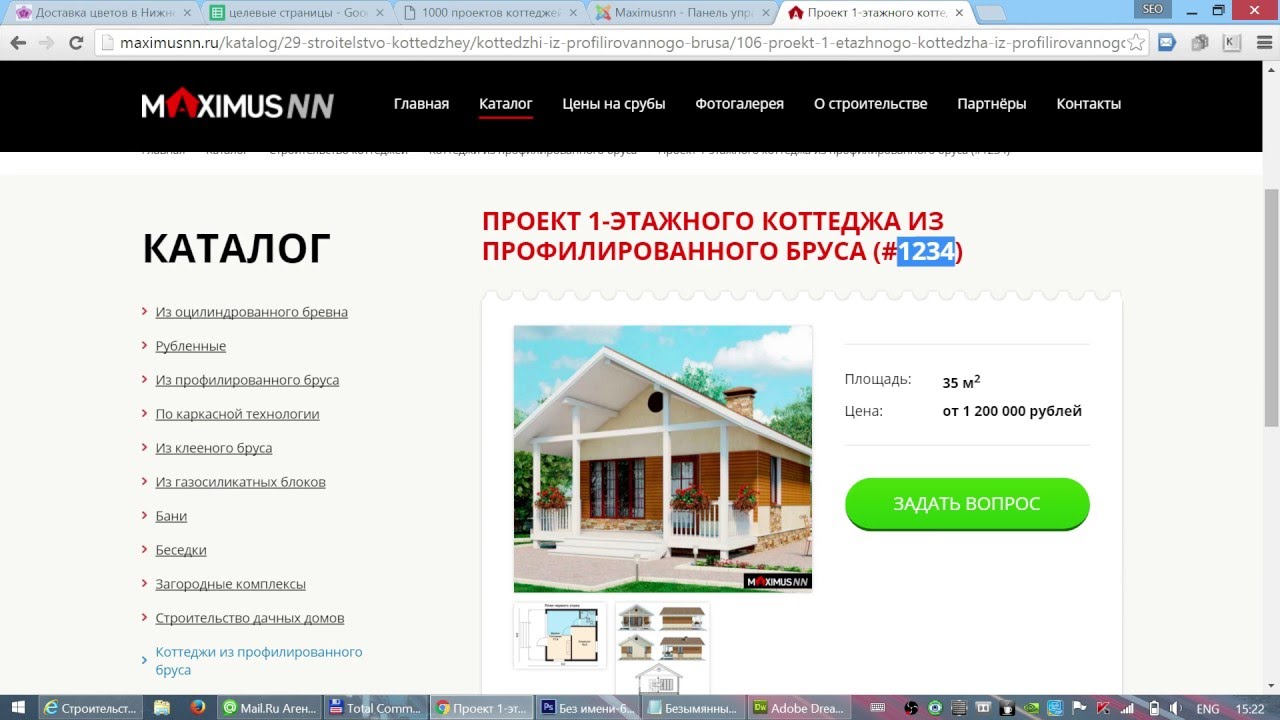Open a new browser tab
1280x720 pixels.
[990, 13]
